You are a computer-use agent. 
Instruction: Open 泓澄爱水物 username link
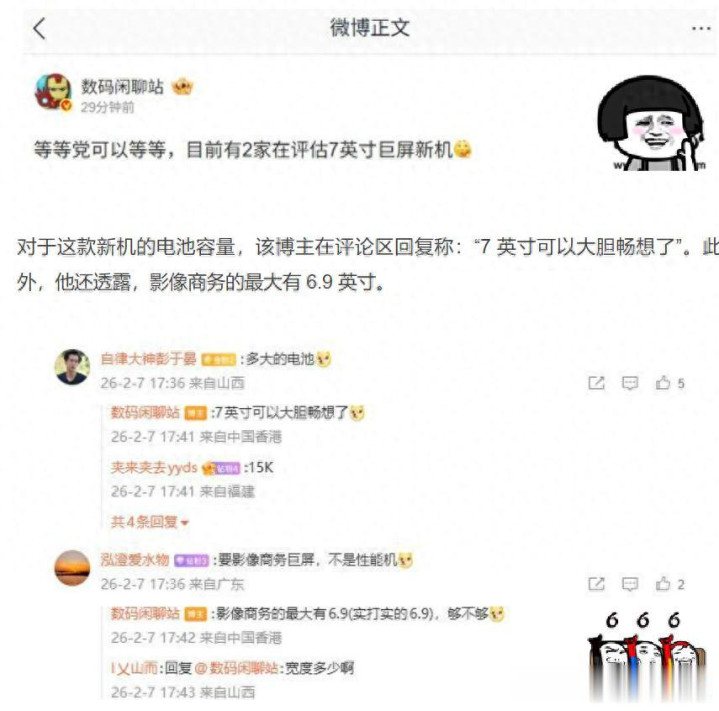point(135,560)
